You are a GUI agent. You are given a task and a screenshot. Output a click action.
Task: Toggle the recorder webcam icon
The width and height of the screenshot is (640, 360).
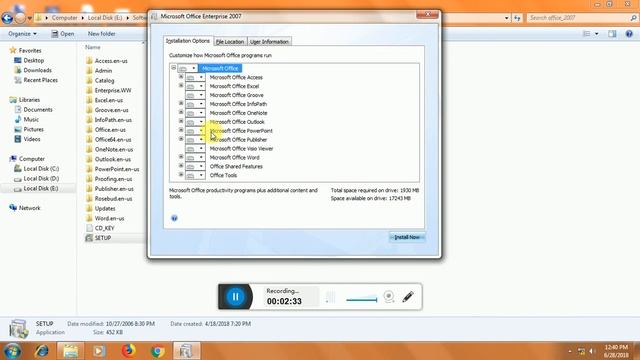389,297
